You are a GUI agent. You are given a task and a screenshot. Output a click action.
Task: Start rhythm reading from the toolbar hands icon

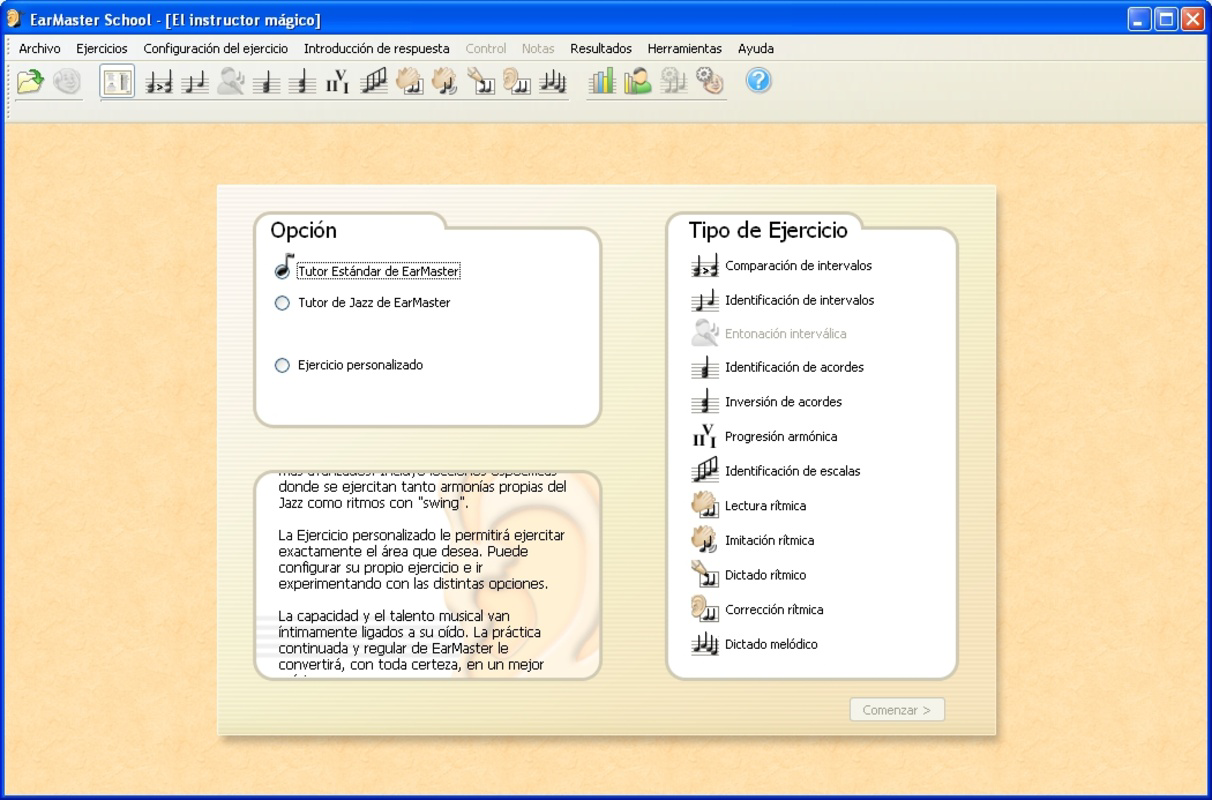pyautogui.click(x=409, y=81)
